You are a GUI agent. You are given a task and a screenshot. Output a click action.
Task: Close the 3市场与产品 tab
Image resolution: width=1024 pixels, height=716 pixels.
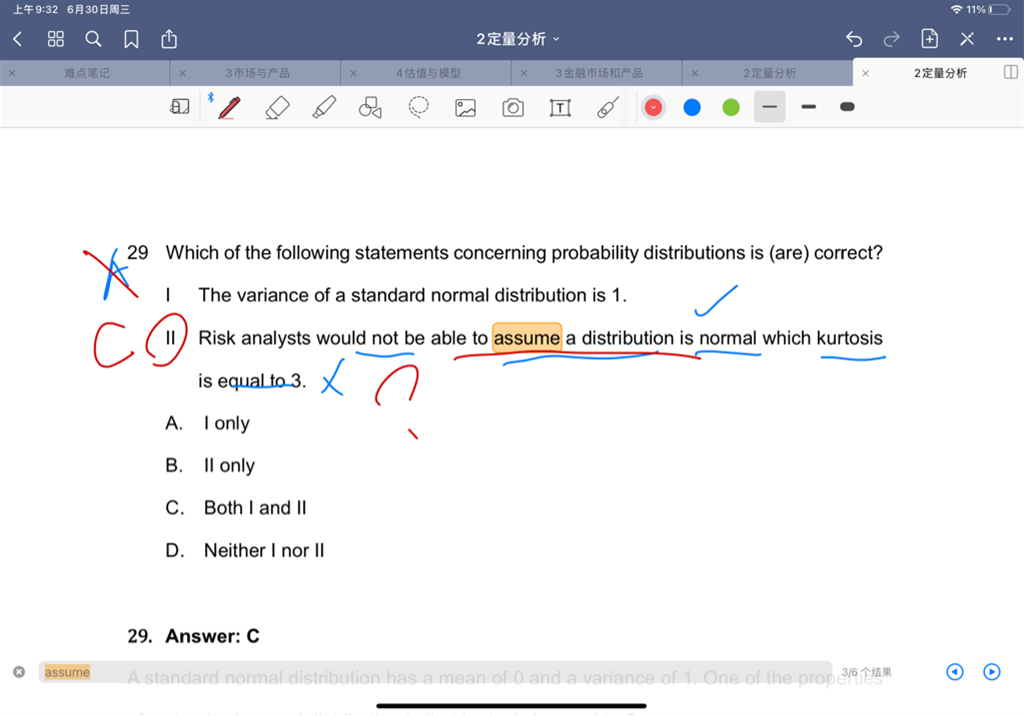(182, 73)
